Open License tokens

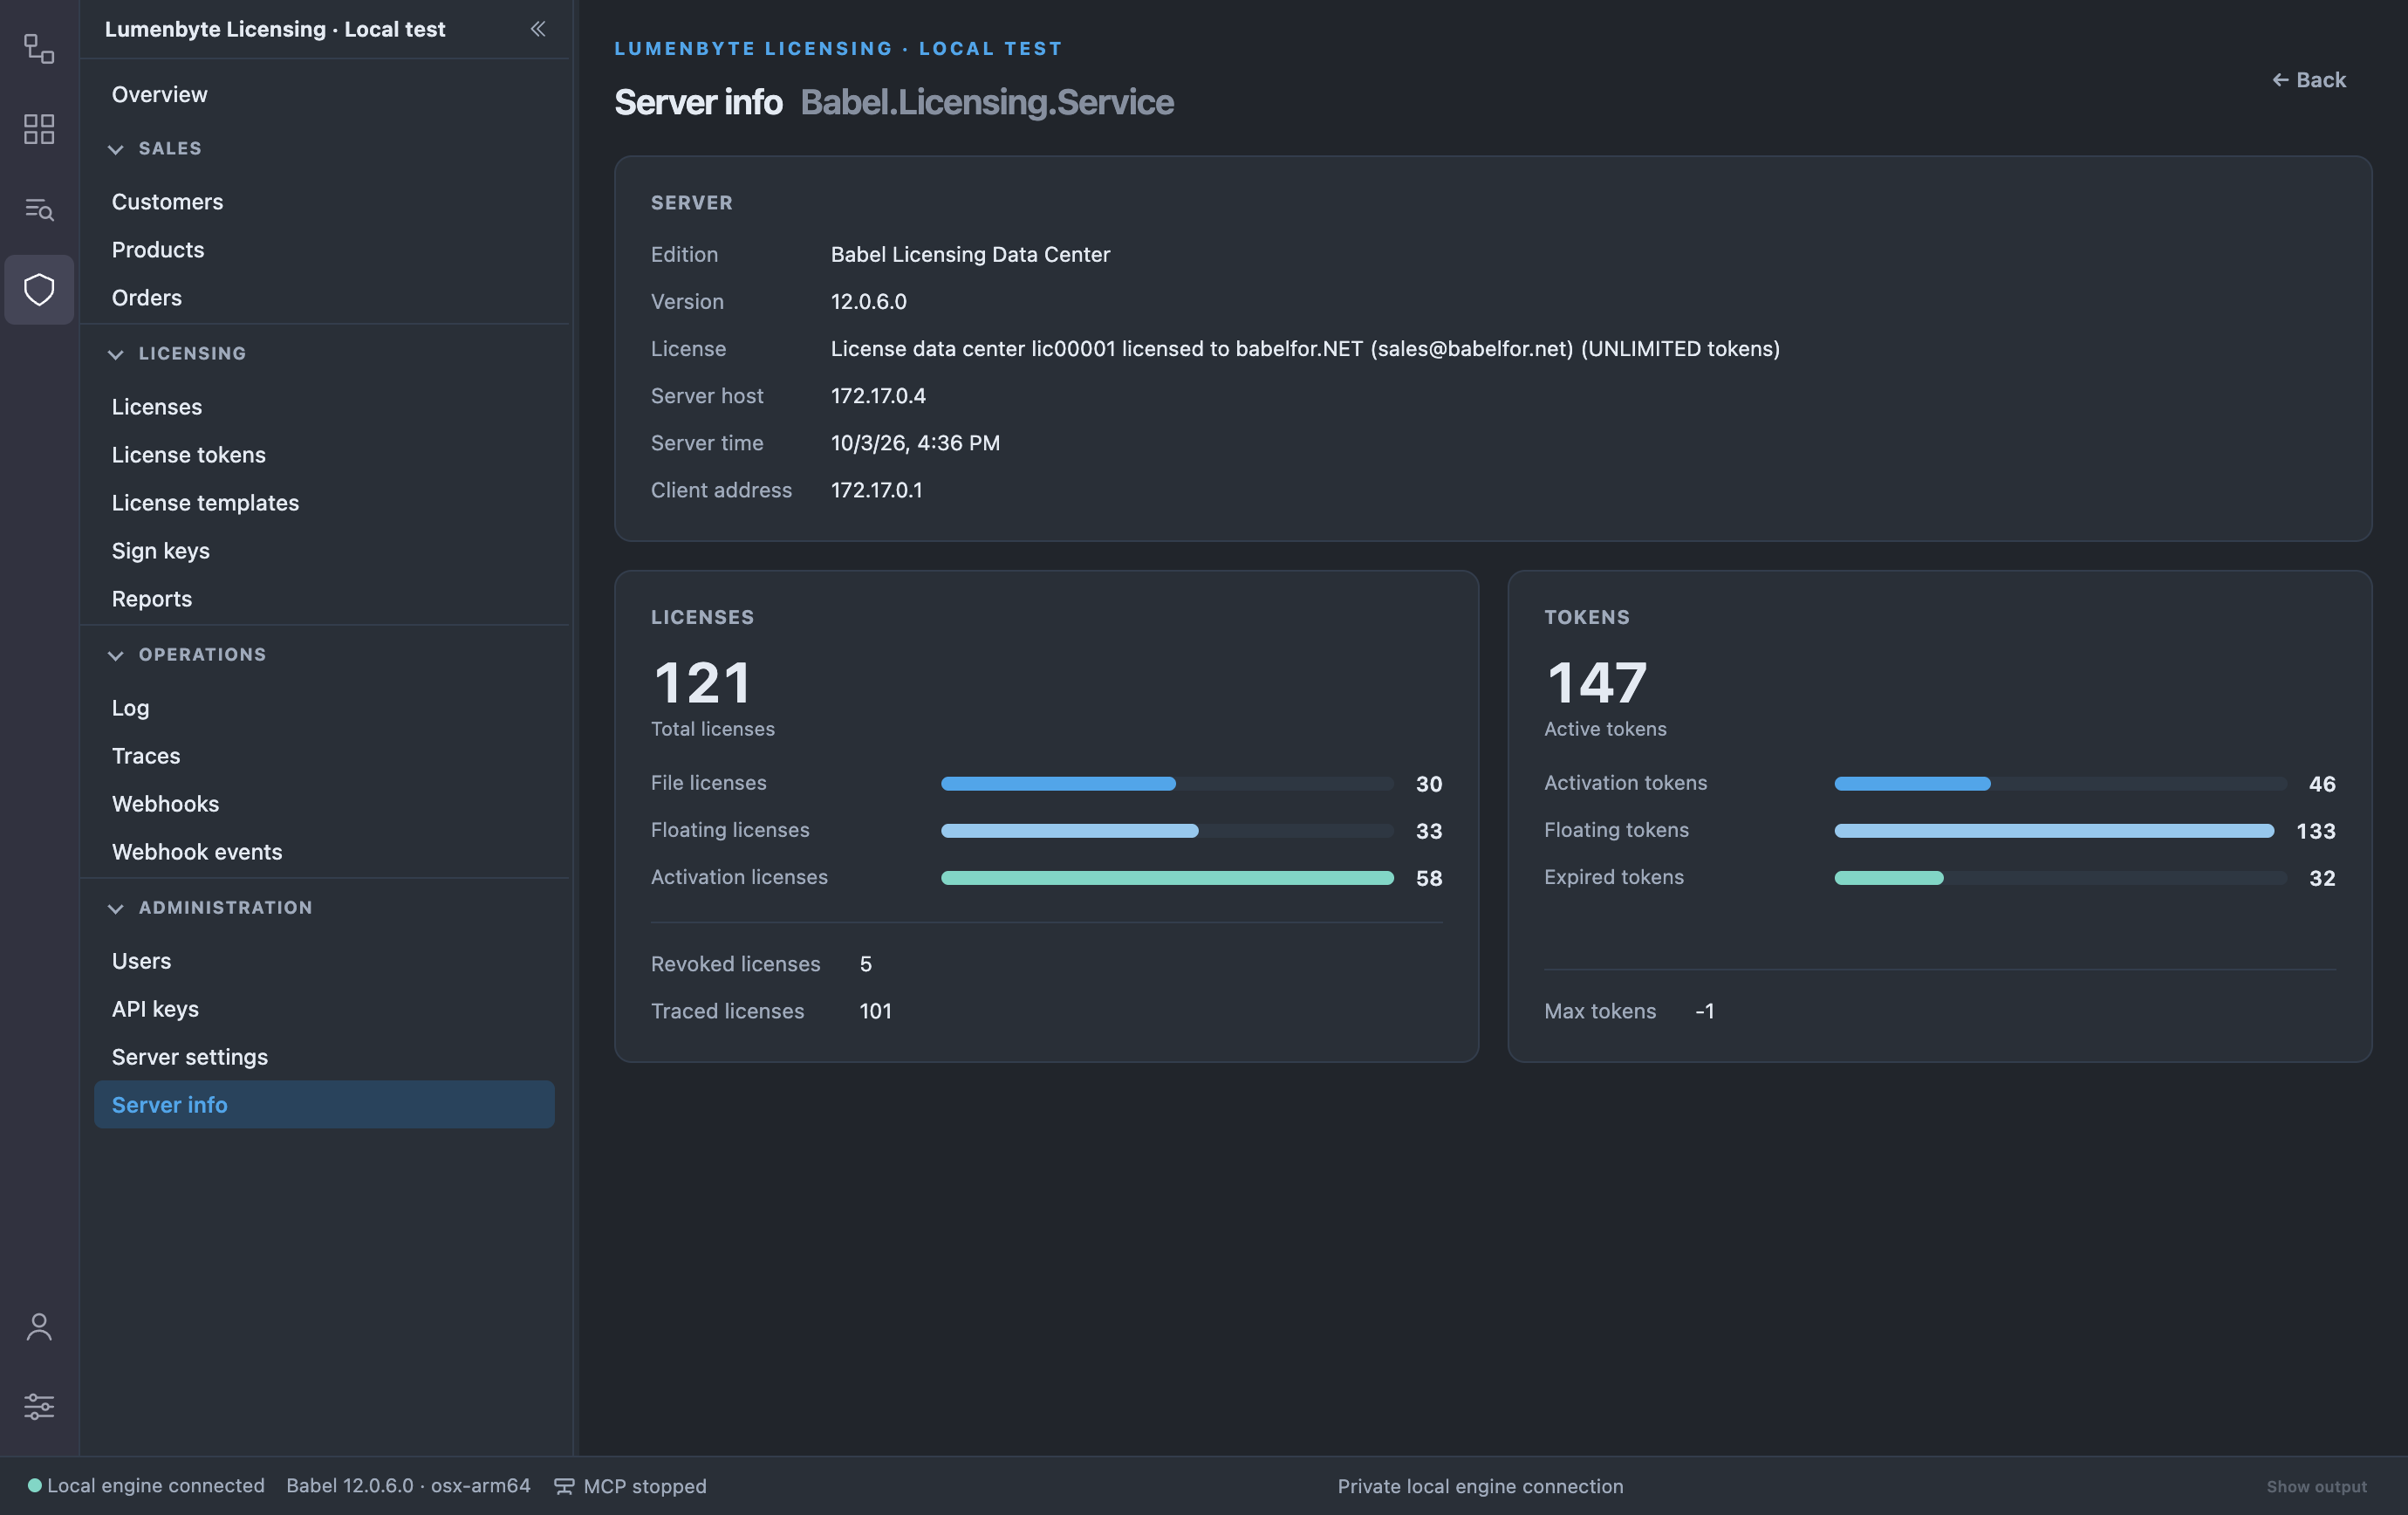324,455
